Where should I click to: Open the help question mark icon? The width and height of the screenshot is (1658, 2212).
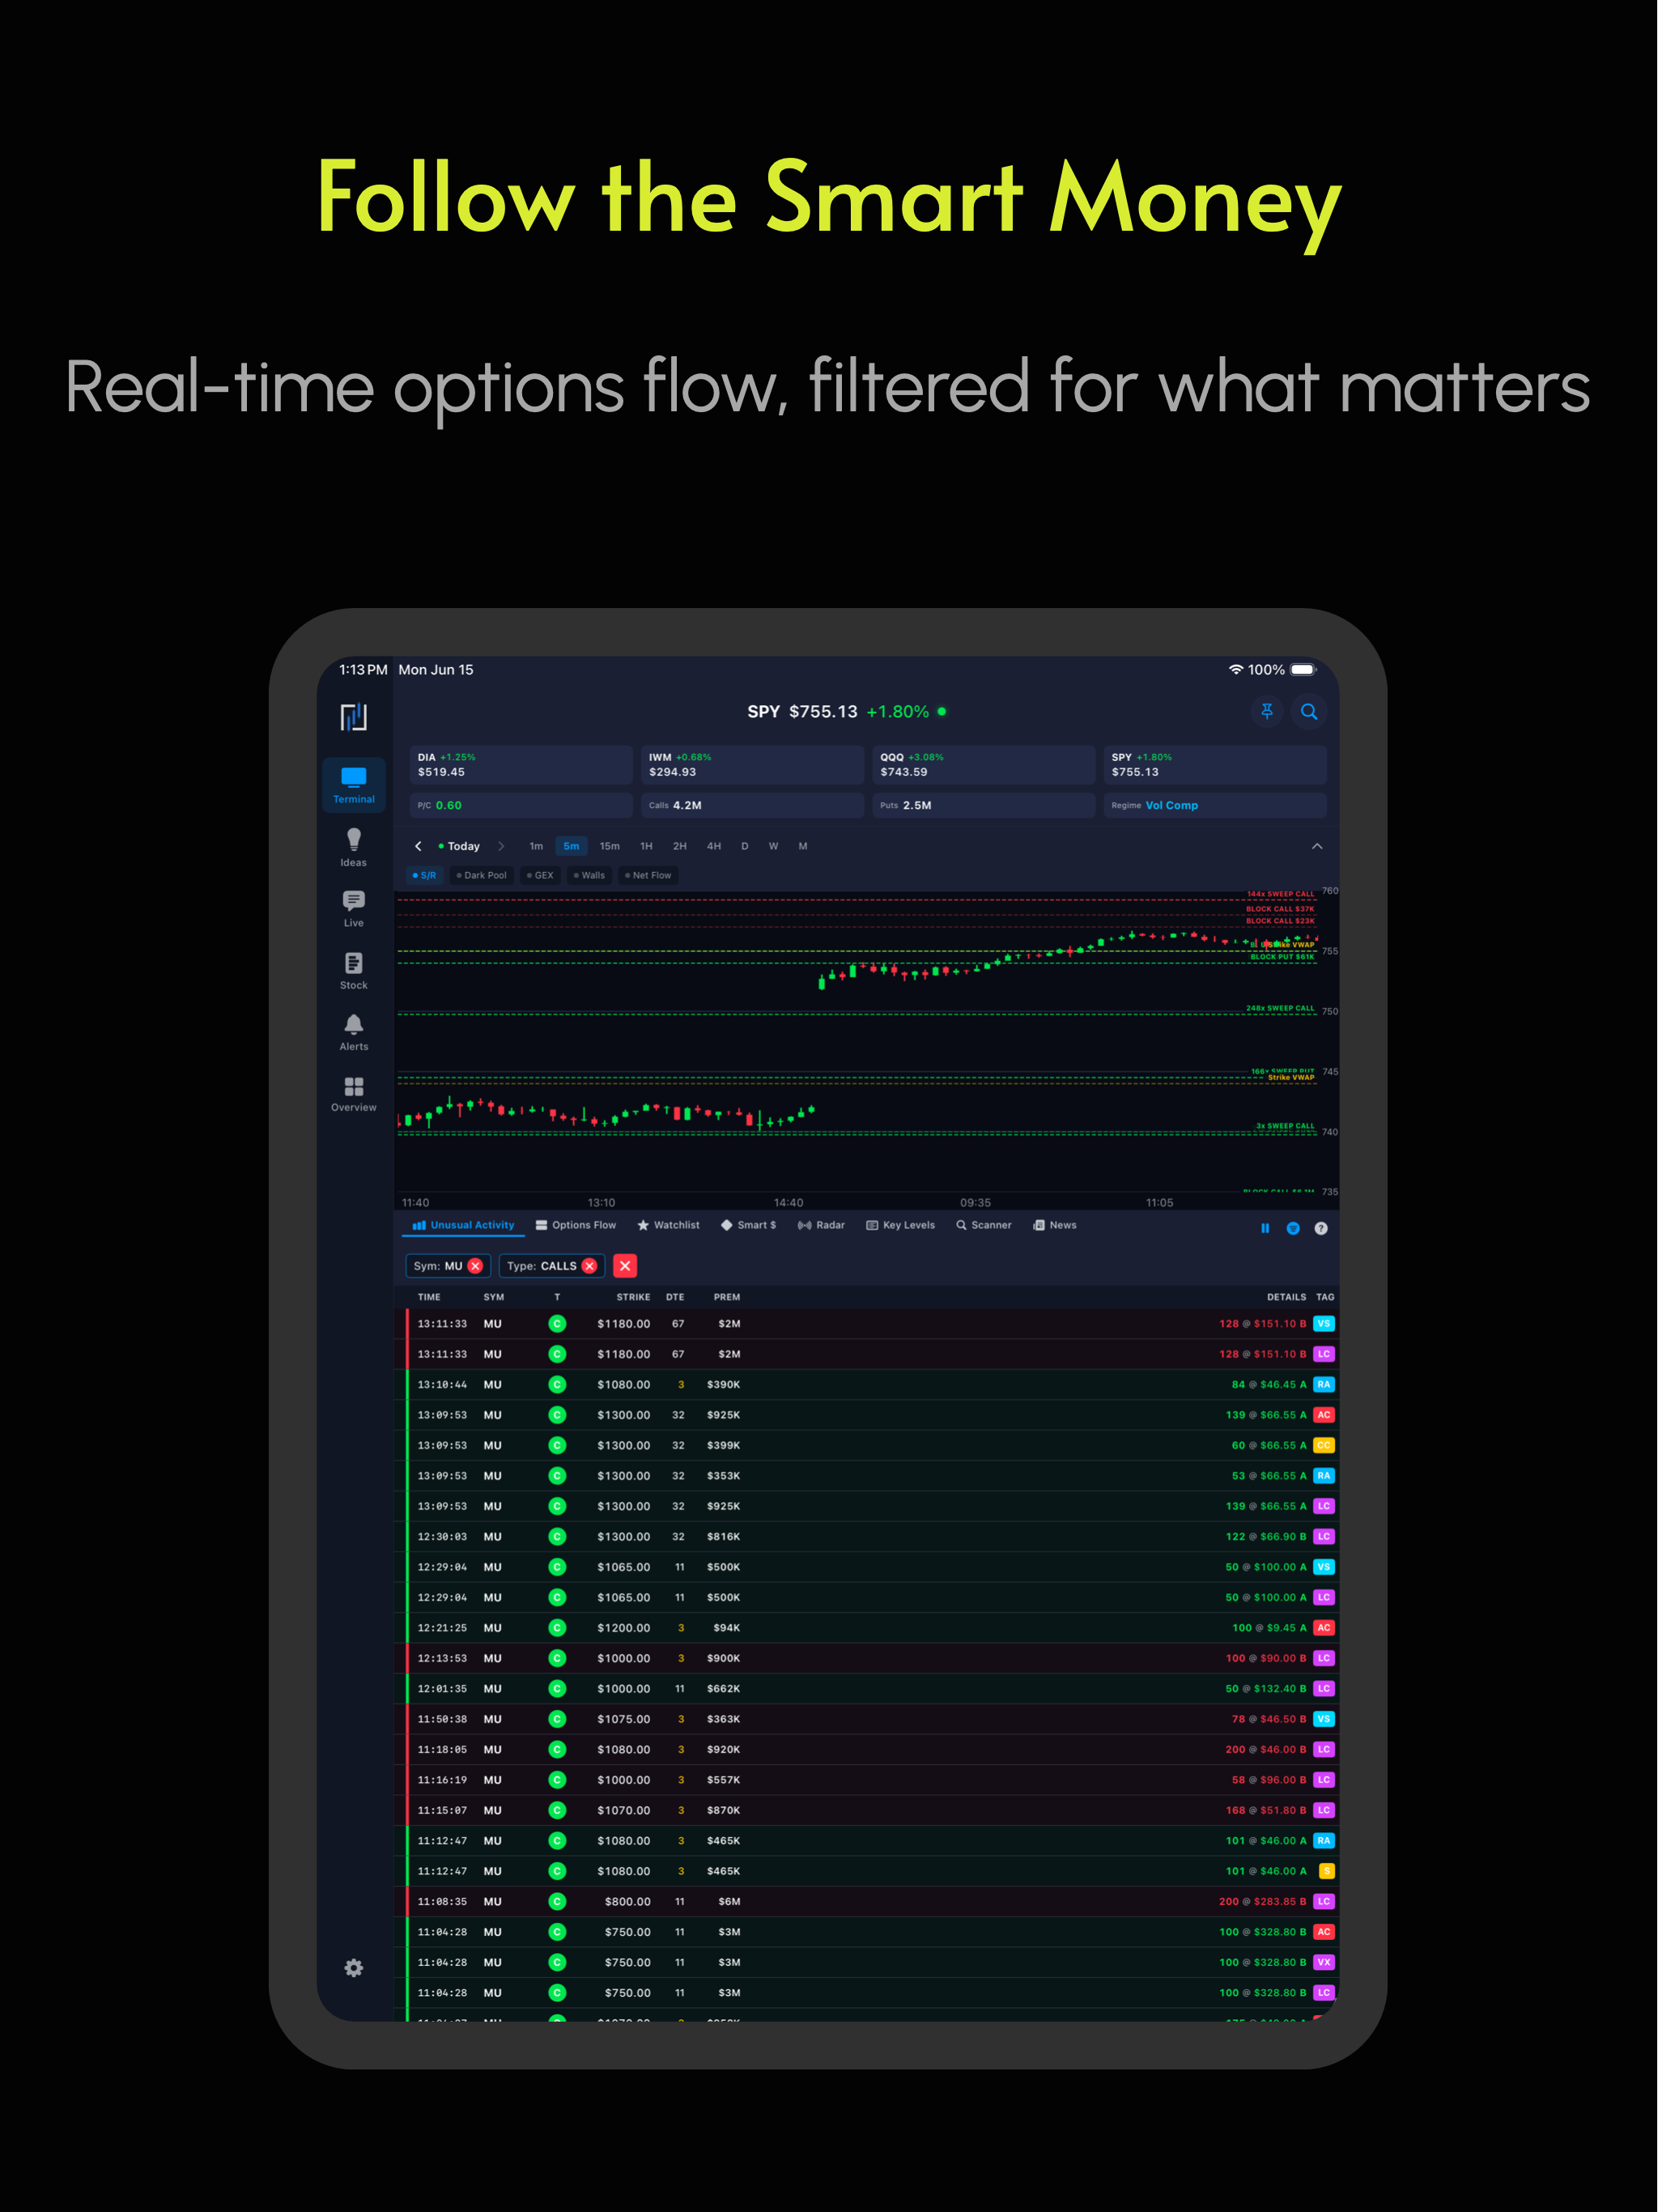(x=1321, y=1228)
